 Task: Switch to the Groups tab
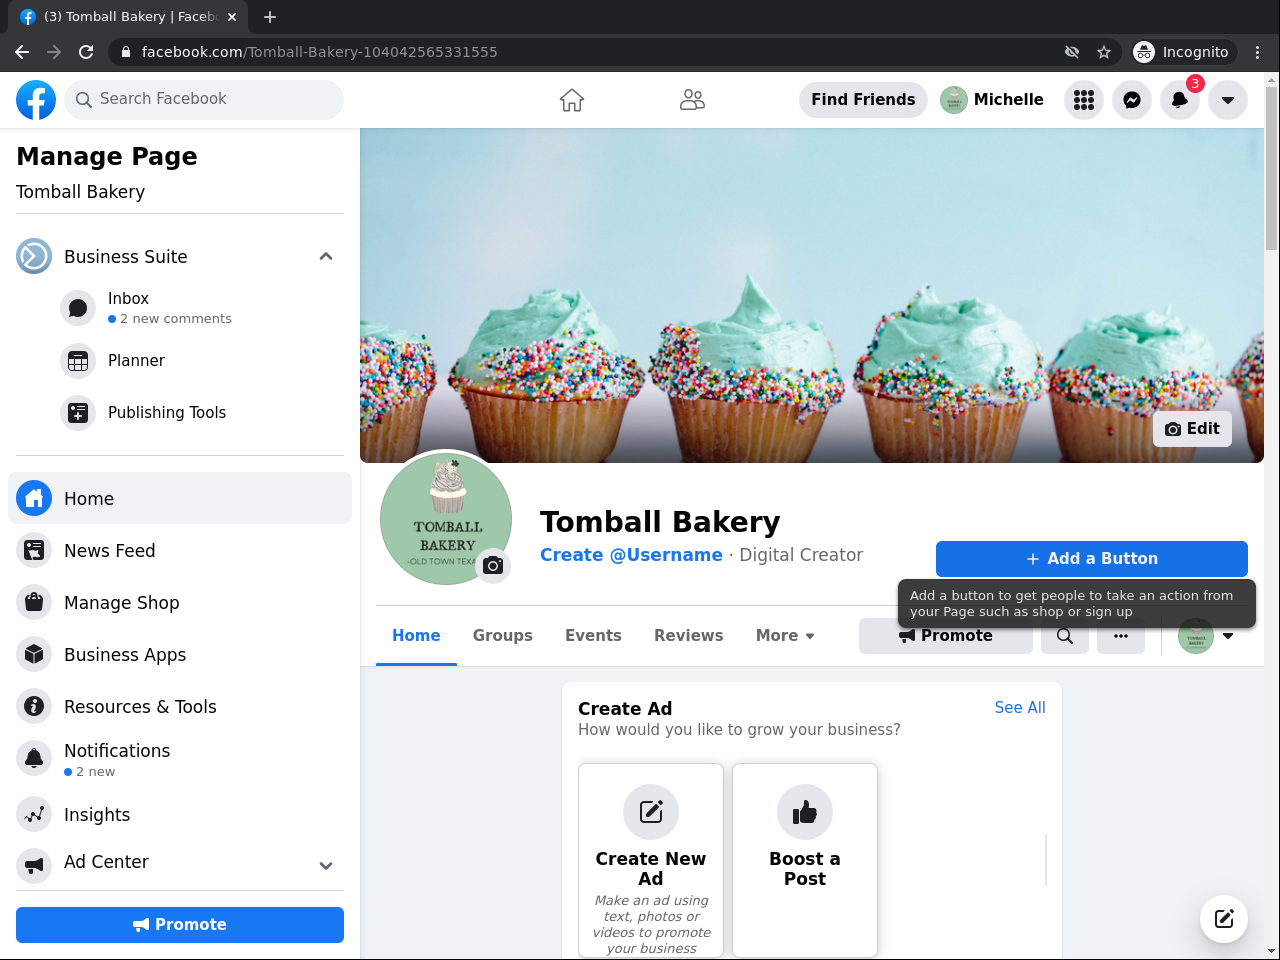pos(503,635)
